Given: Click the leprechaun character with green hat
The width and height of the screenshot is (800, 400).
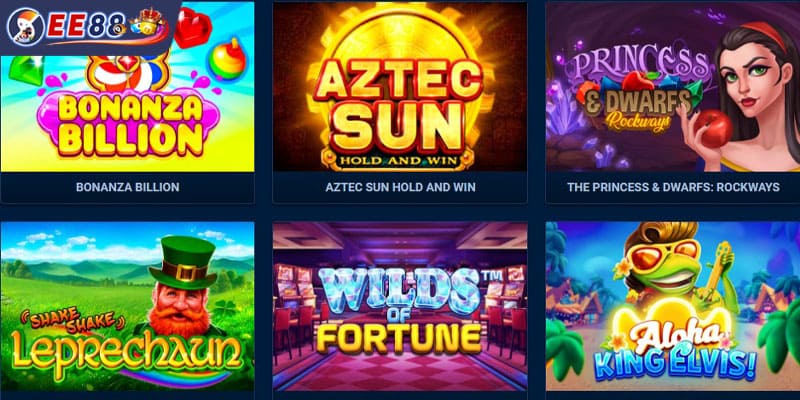Looking at the screenshot, I should 182,288.
